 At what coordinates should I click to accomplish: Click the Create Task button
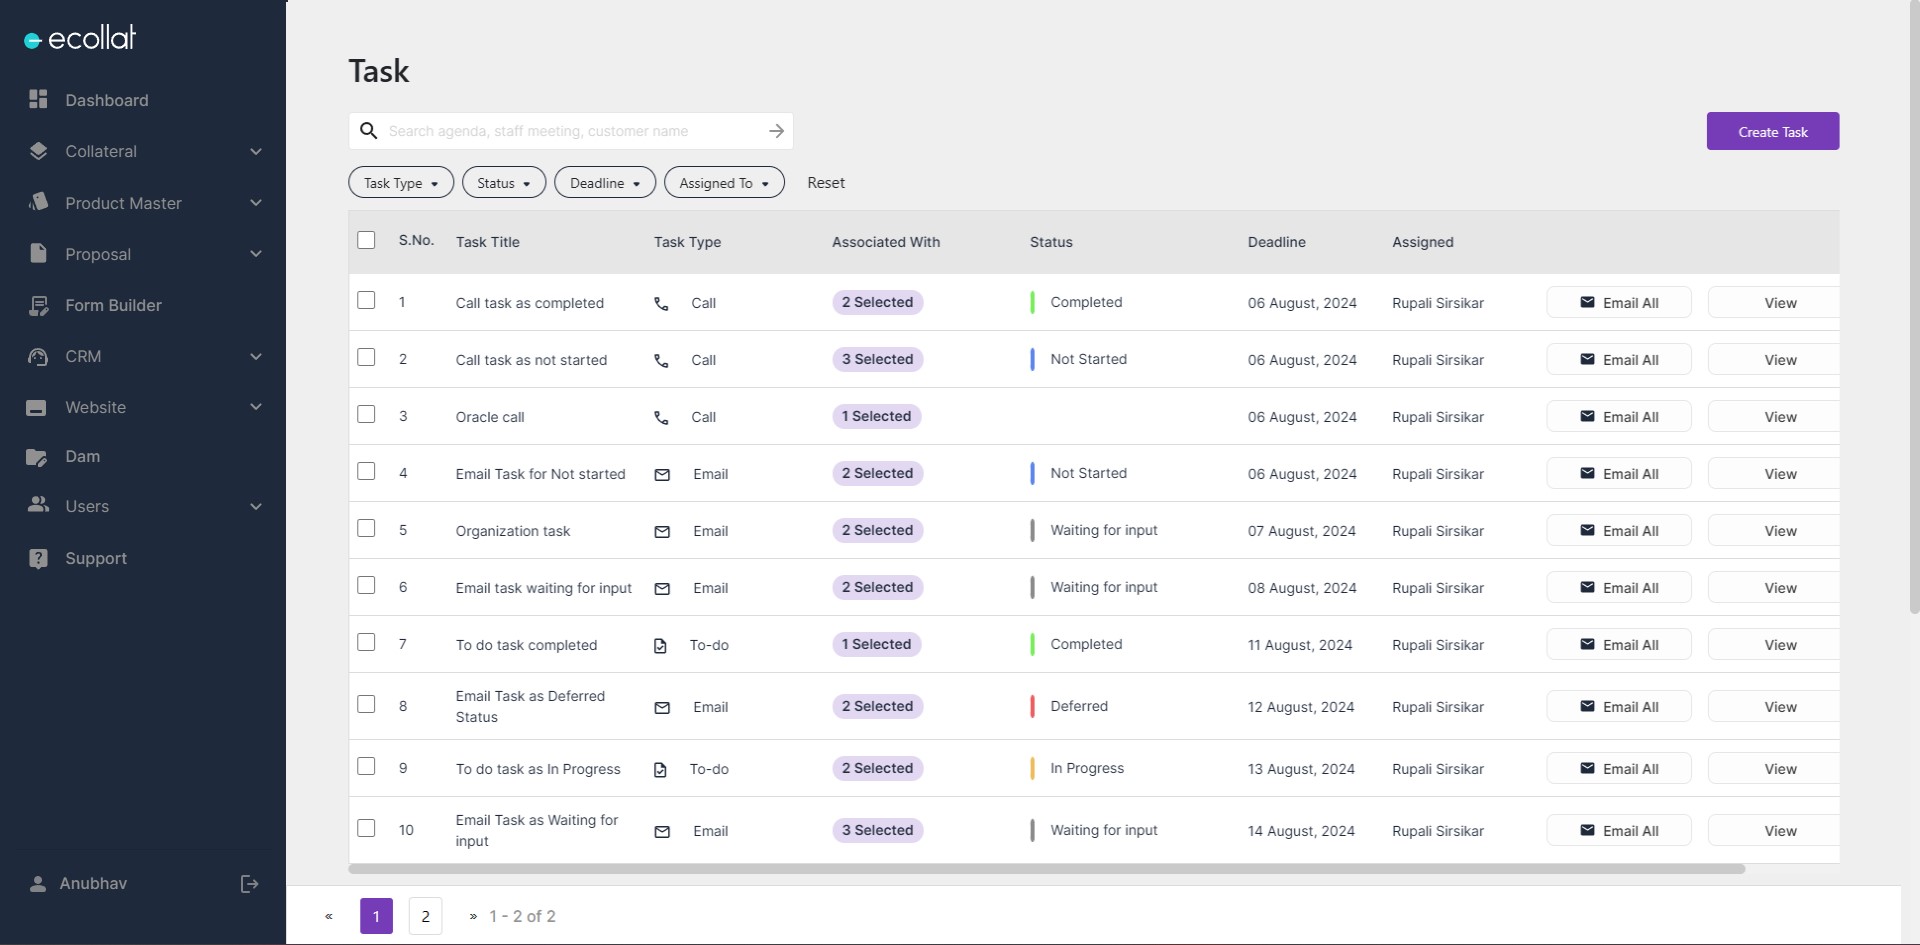(x=1772, y=132)
